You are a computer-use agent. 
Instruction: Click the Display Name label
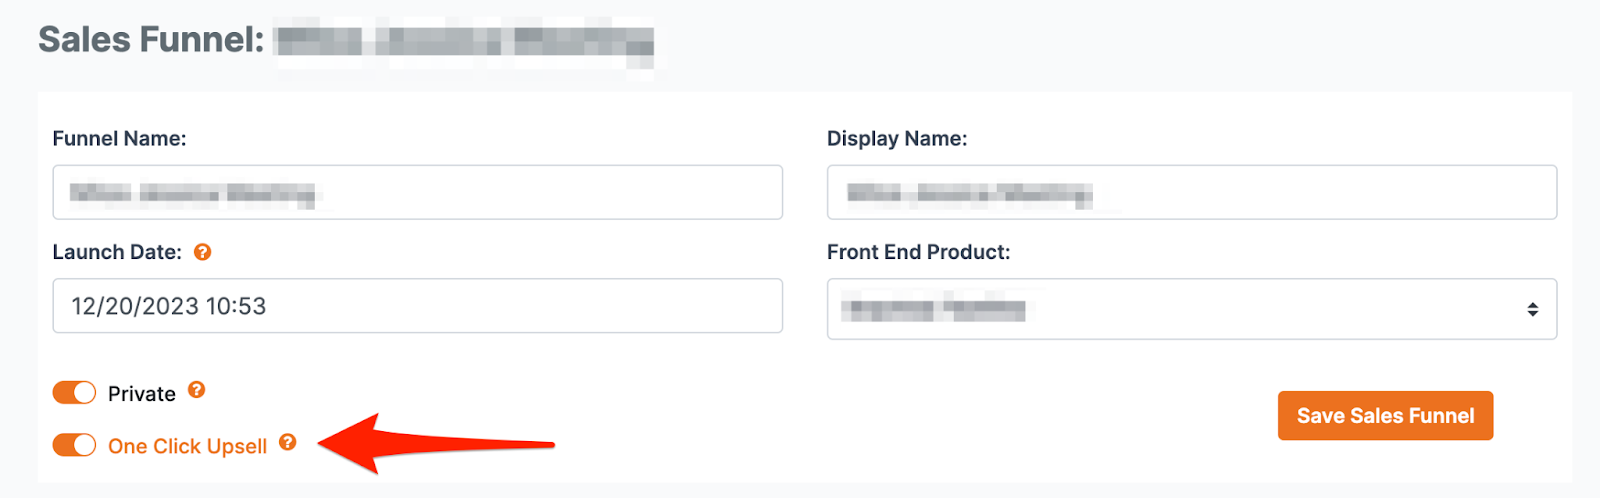coord(896,139)
